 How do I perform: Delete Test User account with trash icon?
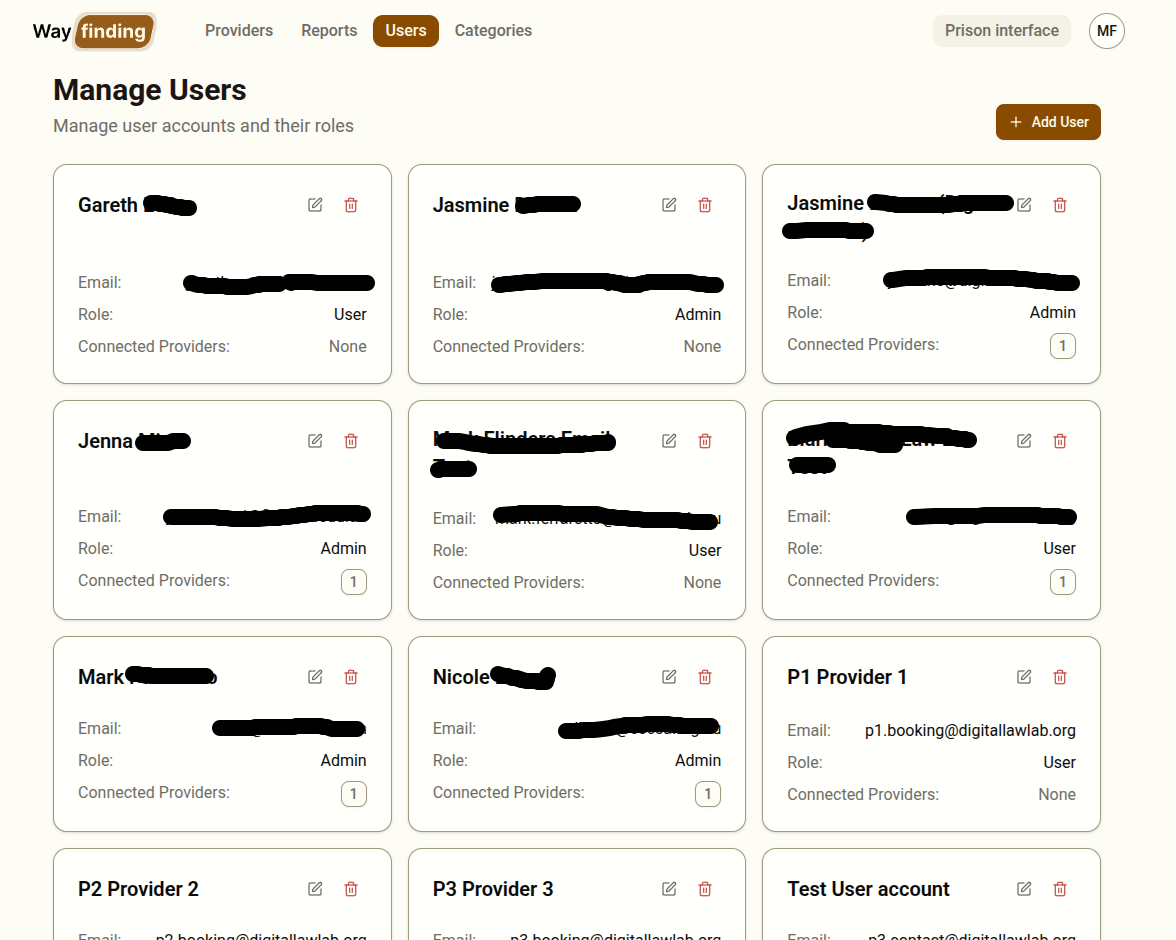coord(1059,888)
